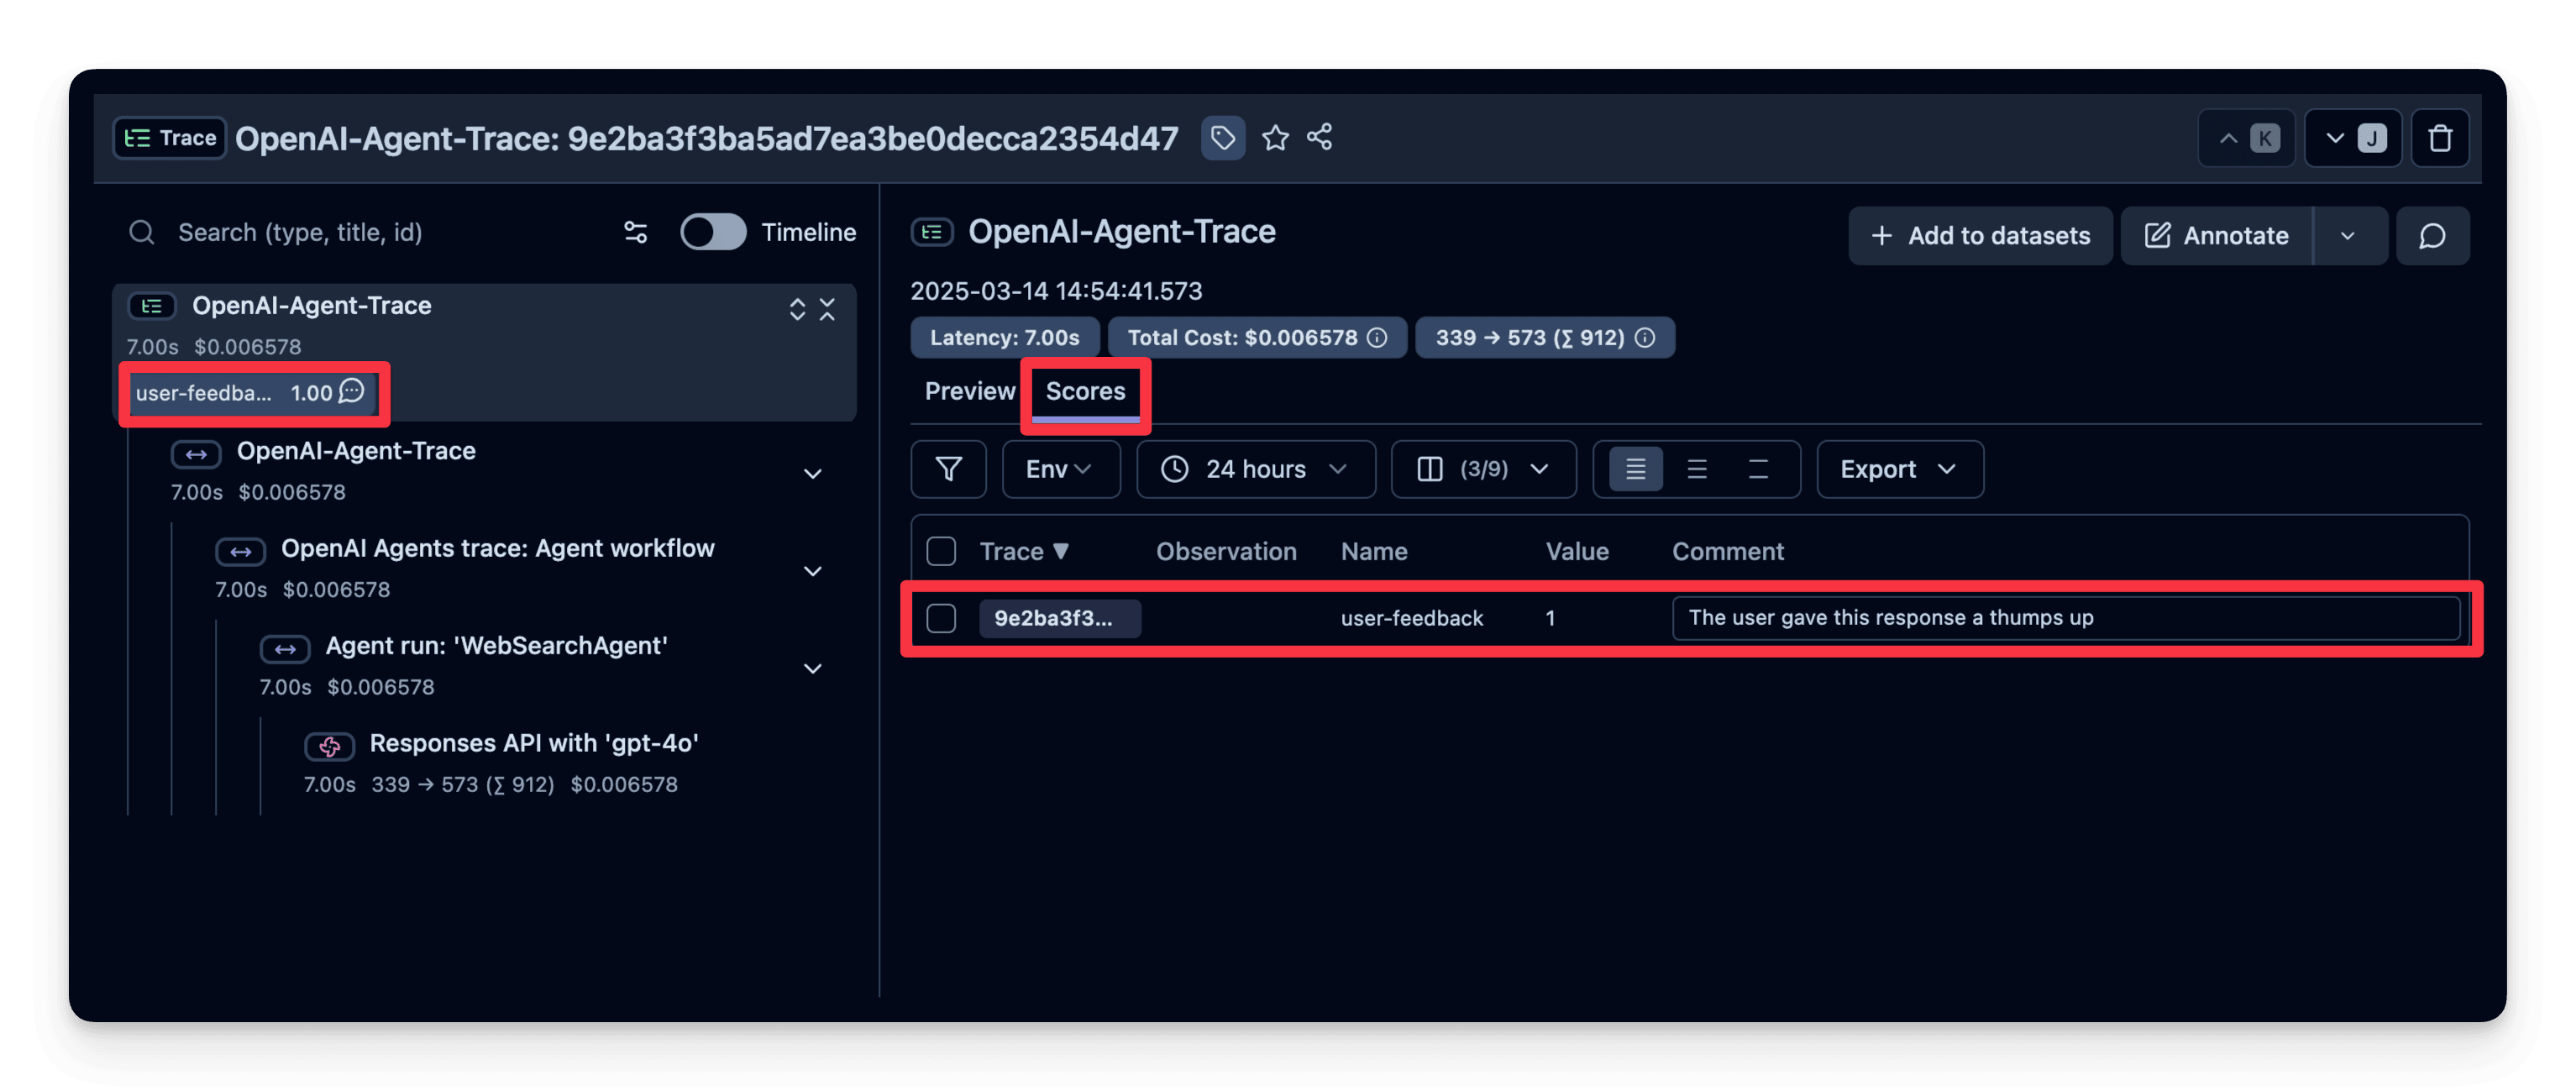Check the 9e2ba3f3 score row checkbox
This screenshot has height=1091, width=2576.
coord(941,618)
